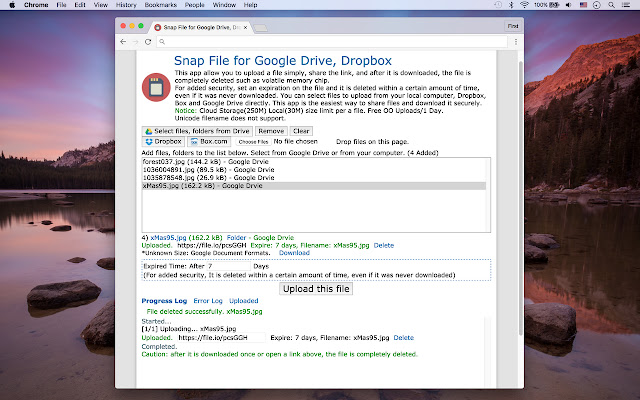Click Upload this file button
This screenshot has height=400, width=640.
316,289
